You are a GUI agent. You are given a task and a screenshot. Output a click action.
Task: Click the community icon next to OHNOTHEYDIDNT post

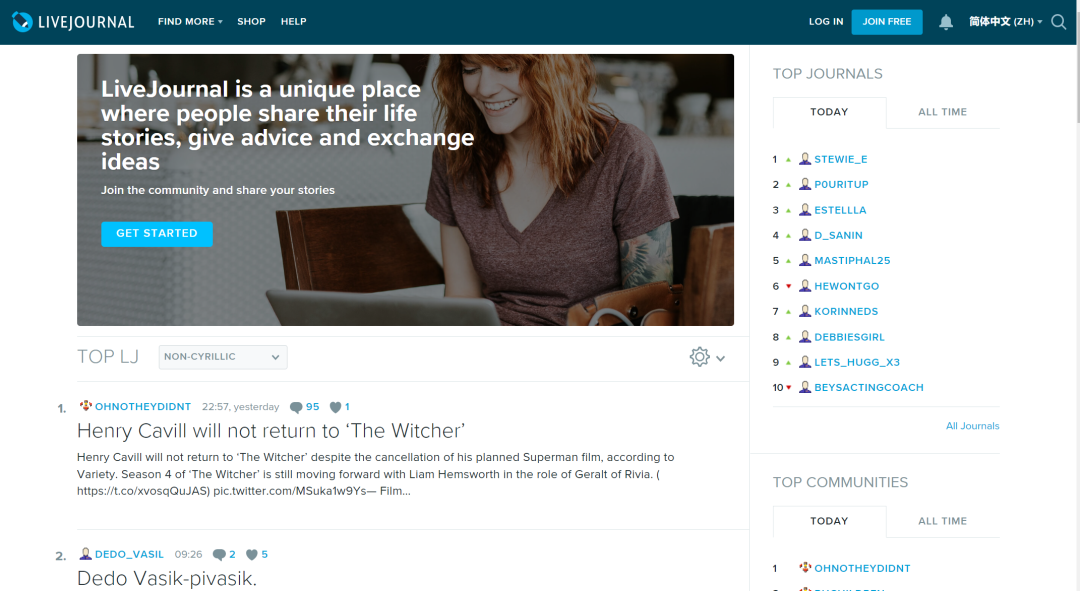click(85, 406)
